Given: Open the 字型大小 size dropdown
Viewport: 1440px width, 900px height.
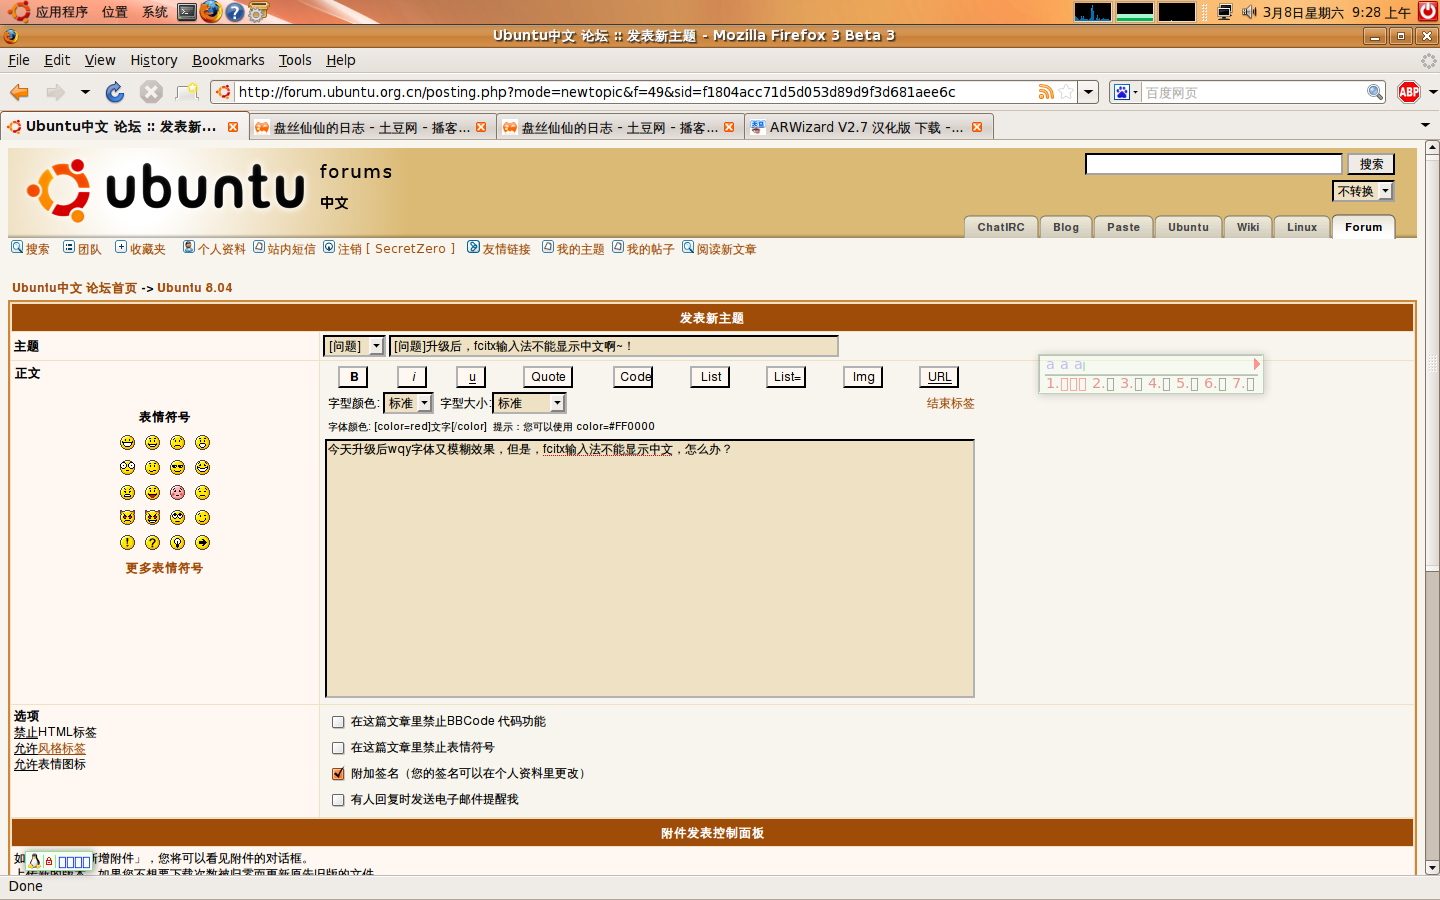Looking at the screenshot, I should [x=529, y=403].
